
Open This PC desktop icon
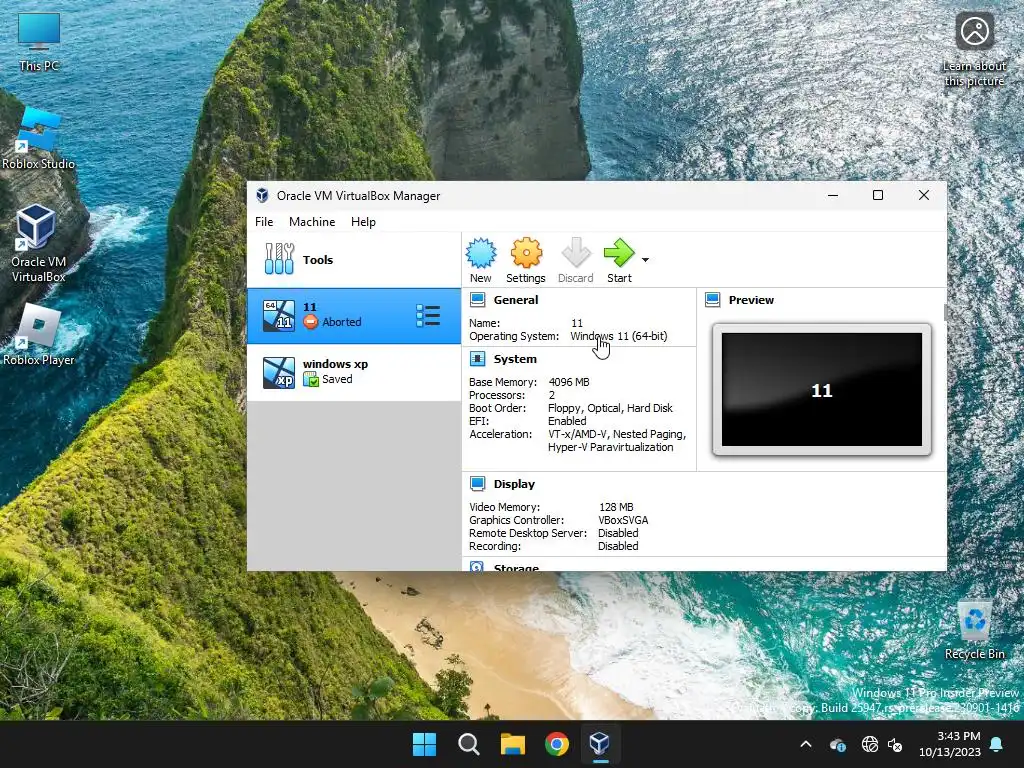point(39,42)
